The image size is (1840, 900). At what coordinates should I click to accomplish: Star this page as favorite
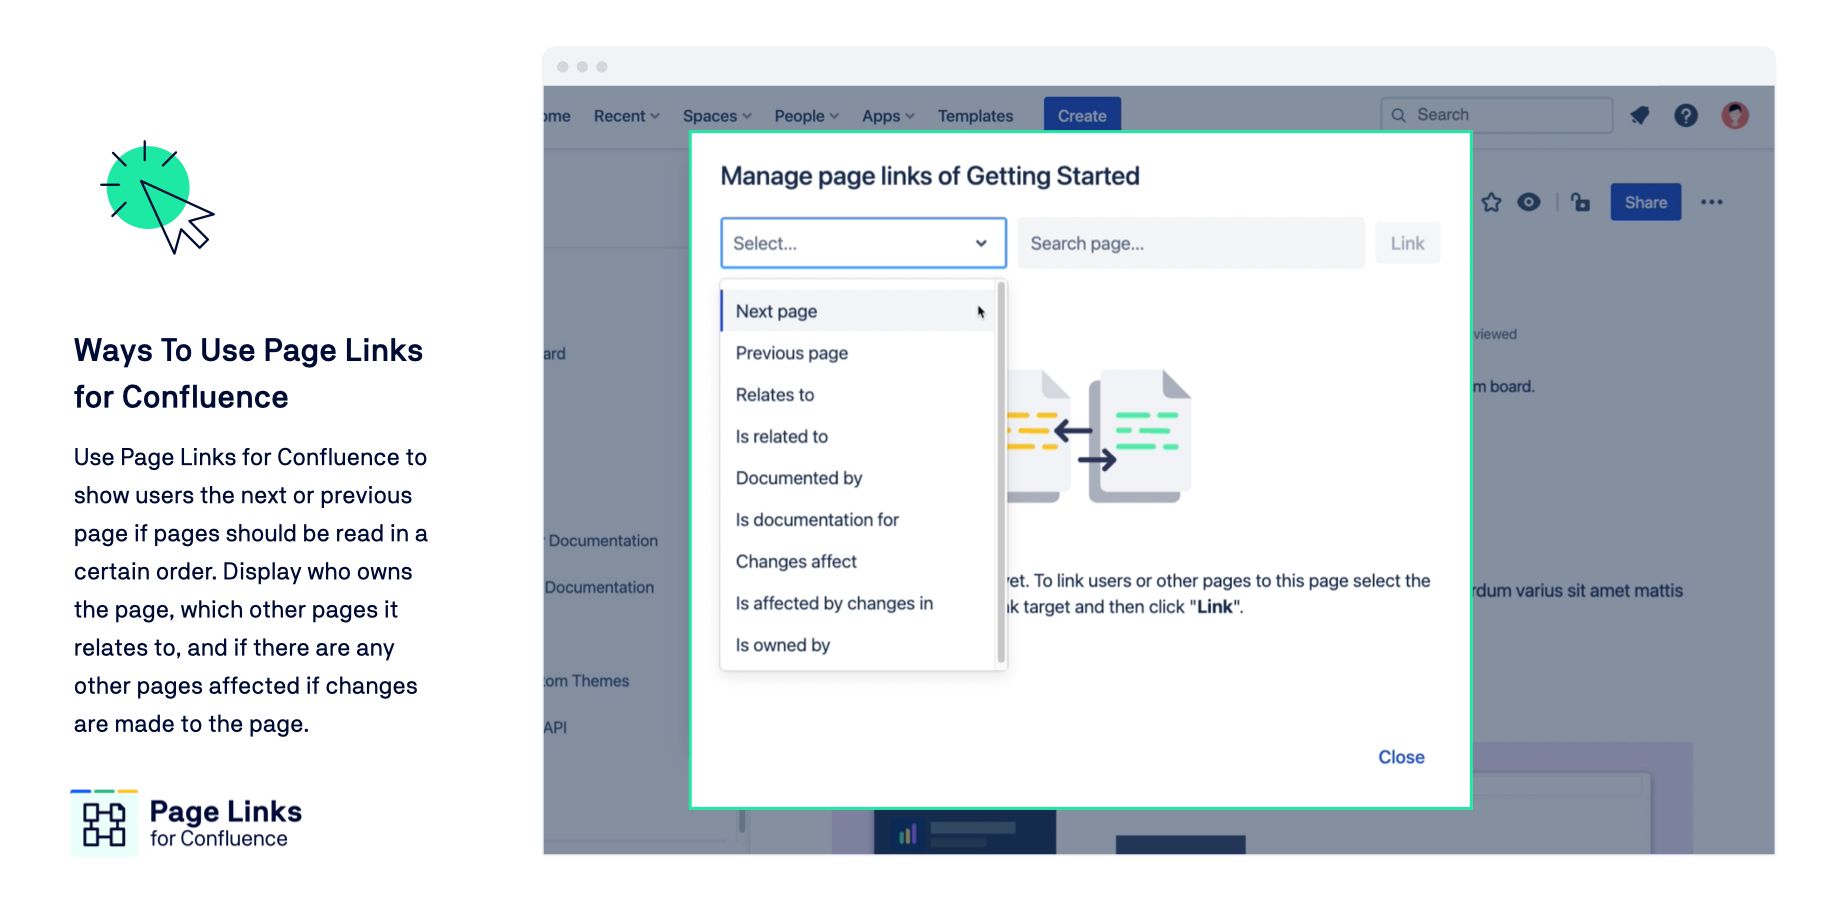point(1491,202)
